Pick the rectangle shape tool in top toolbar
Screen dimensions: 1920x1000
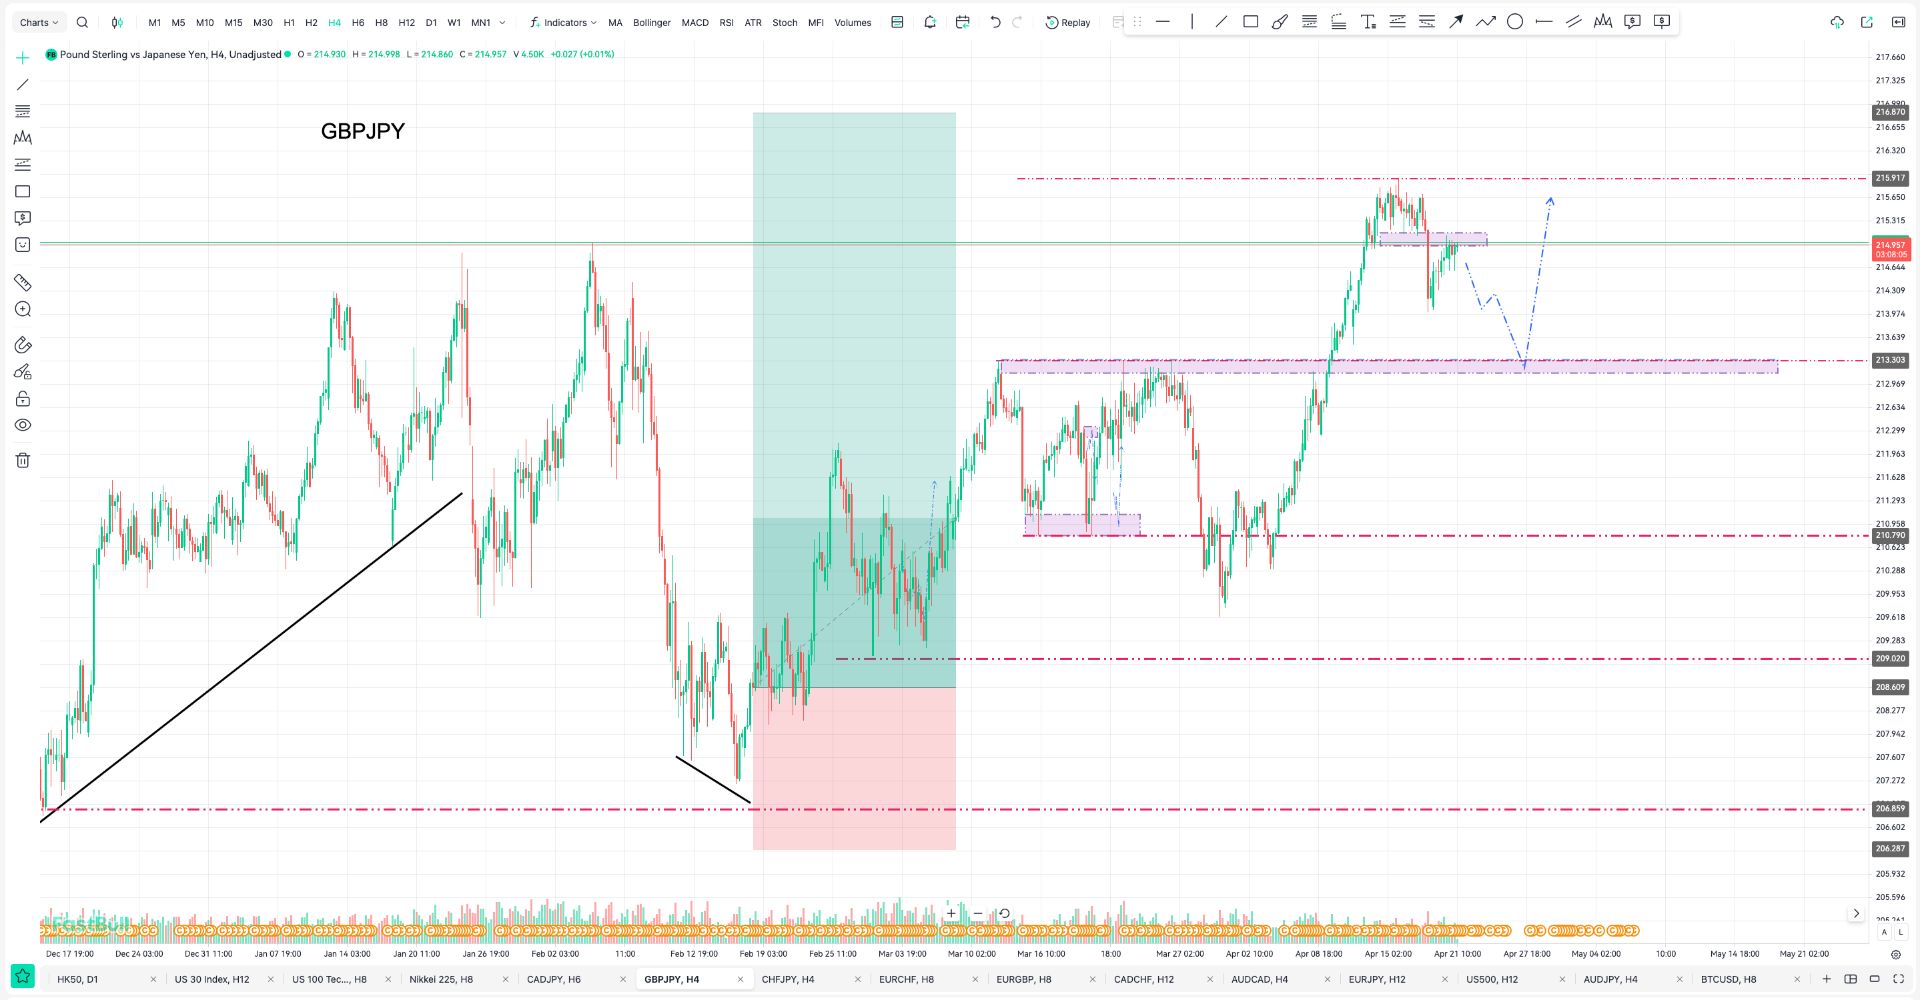[1250, 22]
